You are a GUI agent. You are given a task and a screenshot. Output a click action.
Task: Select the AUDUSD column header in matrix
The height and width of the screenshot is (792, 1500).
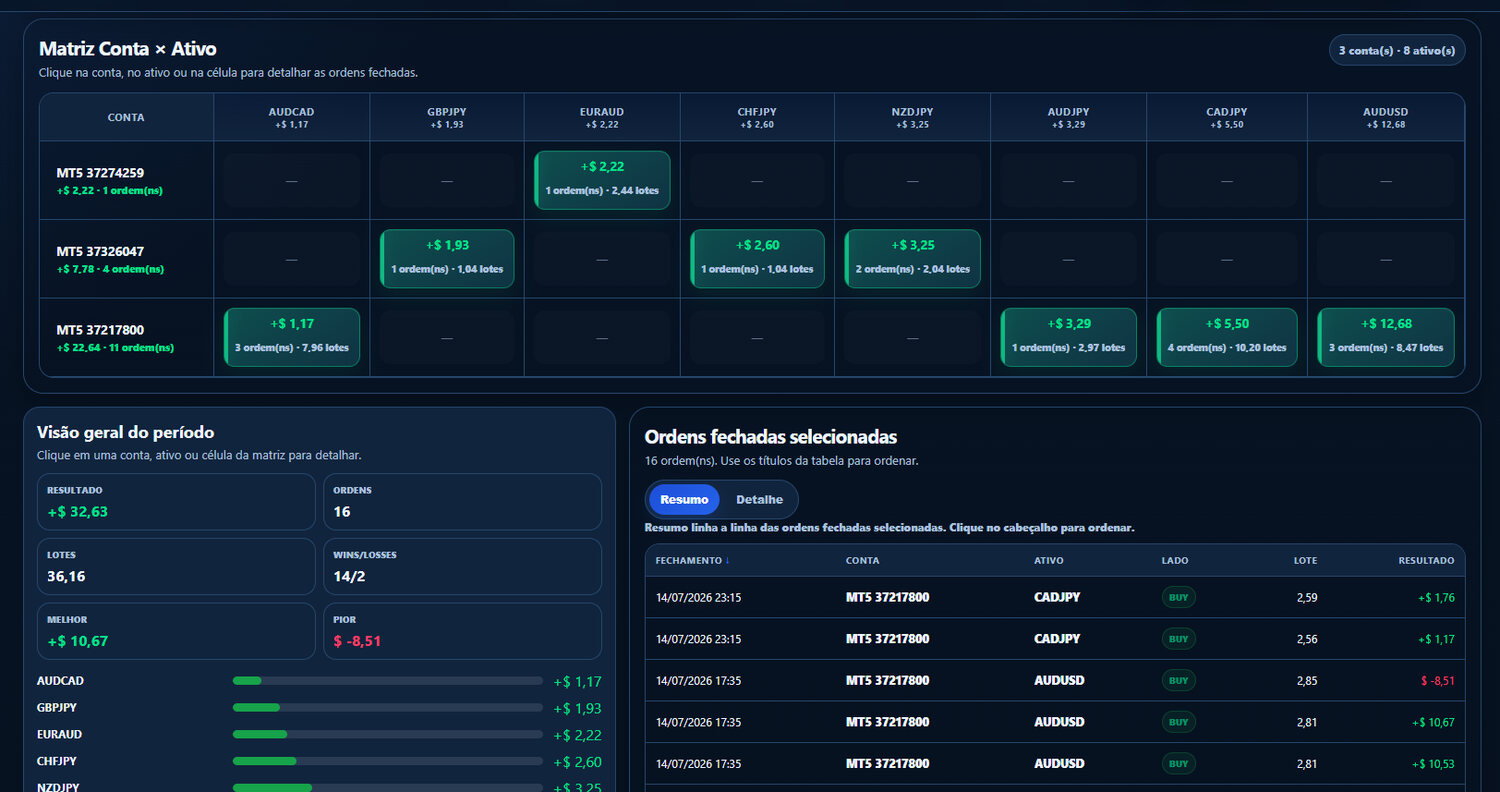(x=1385, y=117)
